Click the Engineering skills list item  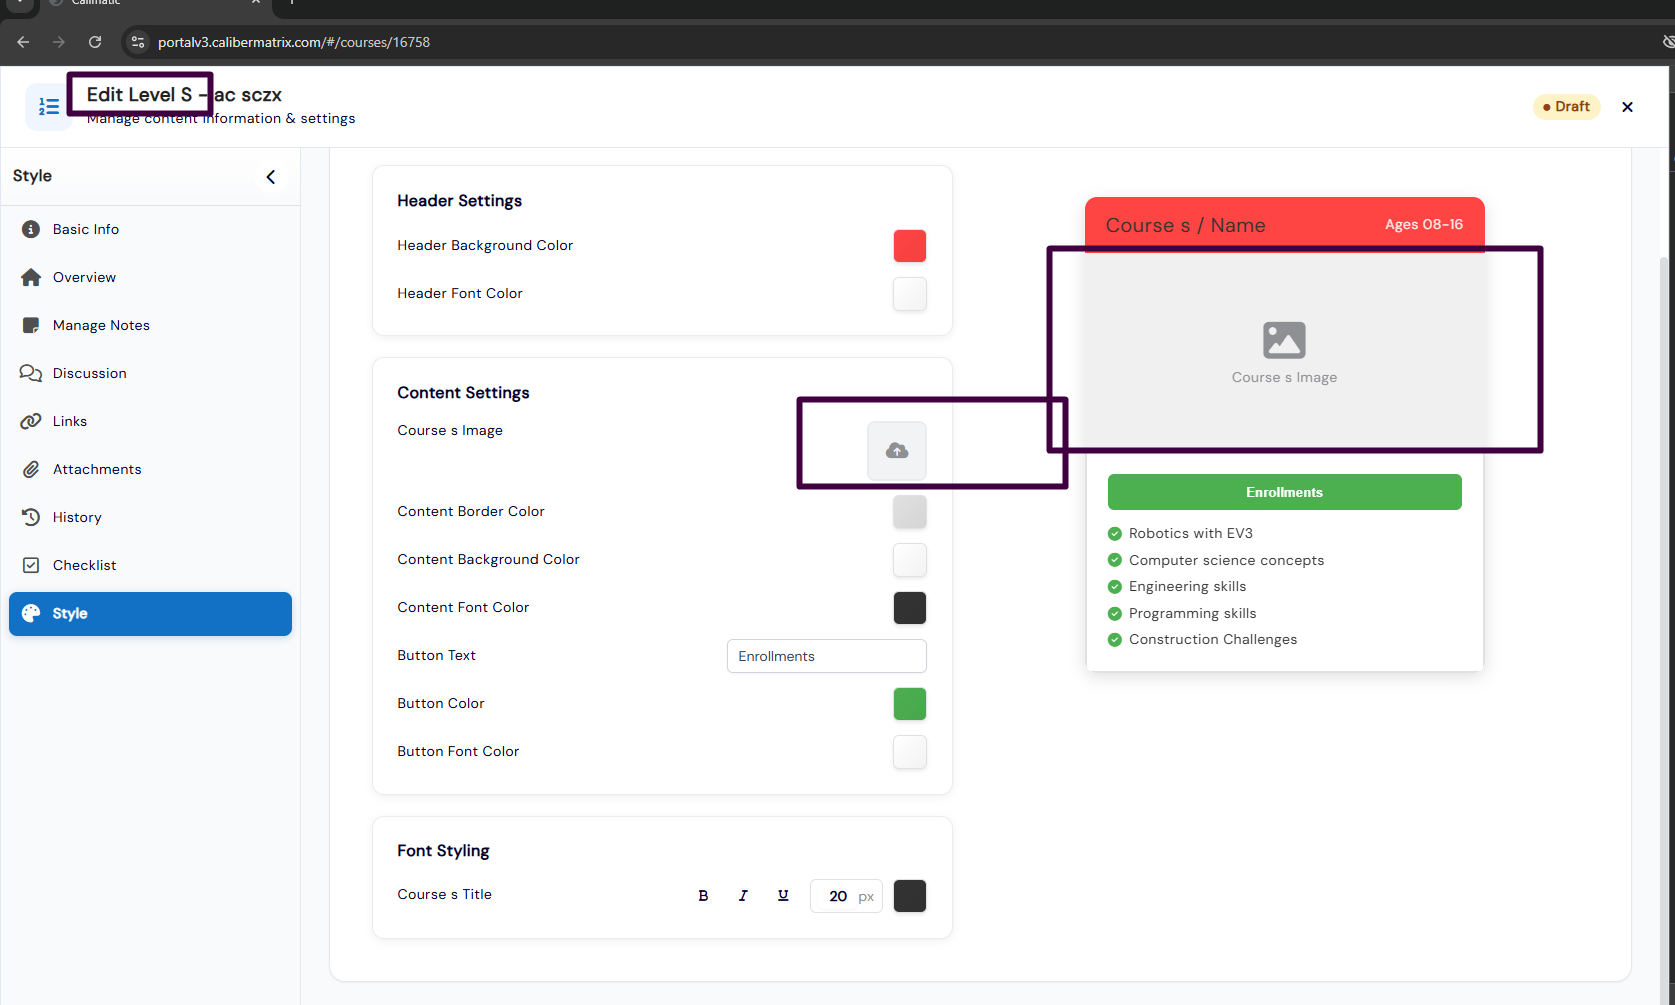point(1188,586)
